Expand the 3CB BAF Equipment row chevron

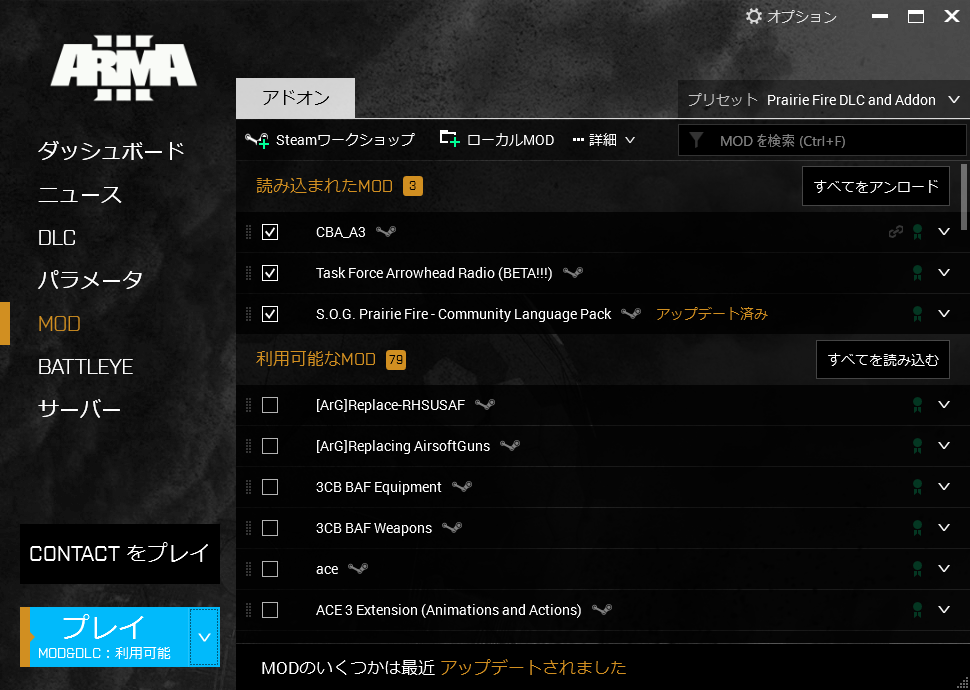(943, 486)
